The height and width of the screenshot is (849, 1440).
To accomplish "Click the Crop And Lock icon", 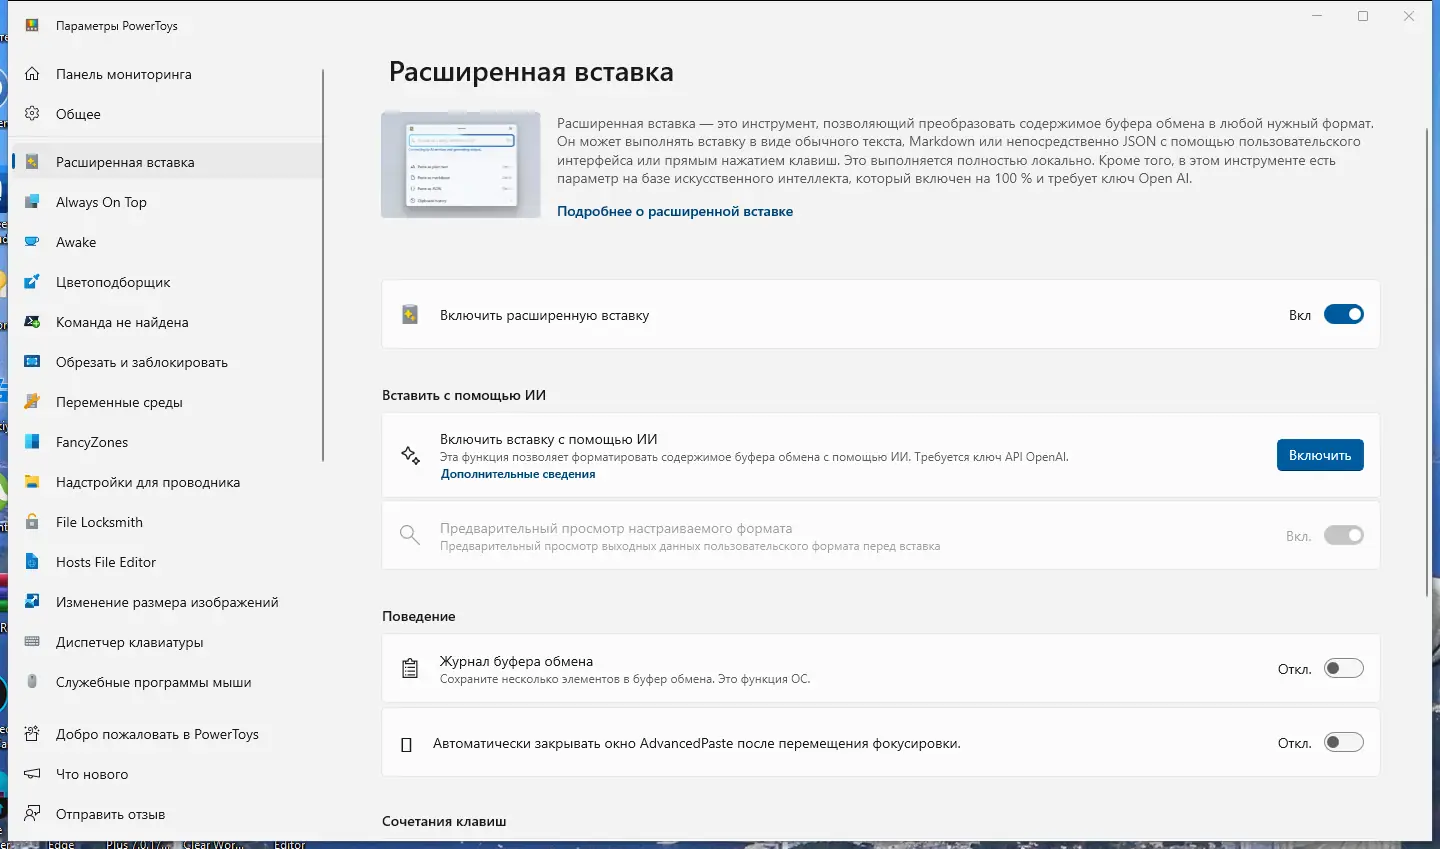I will [x=32, y=362].
